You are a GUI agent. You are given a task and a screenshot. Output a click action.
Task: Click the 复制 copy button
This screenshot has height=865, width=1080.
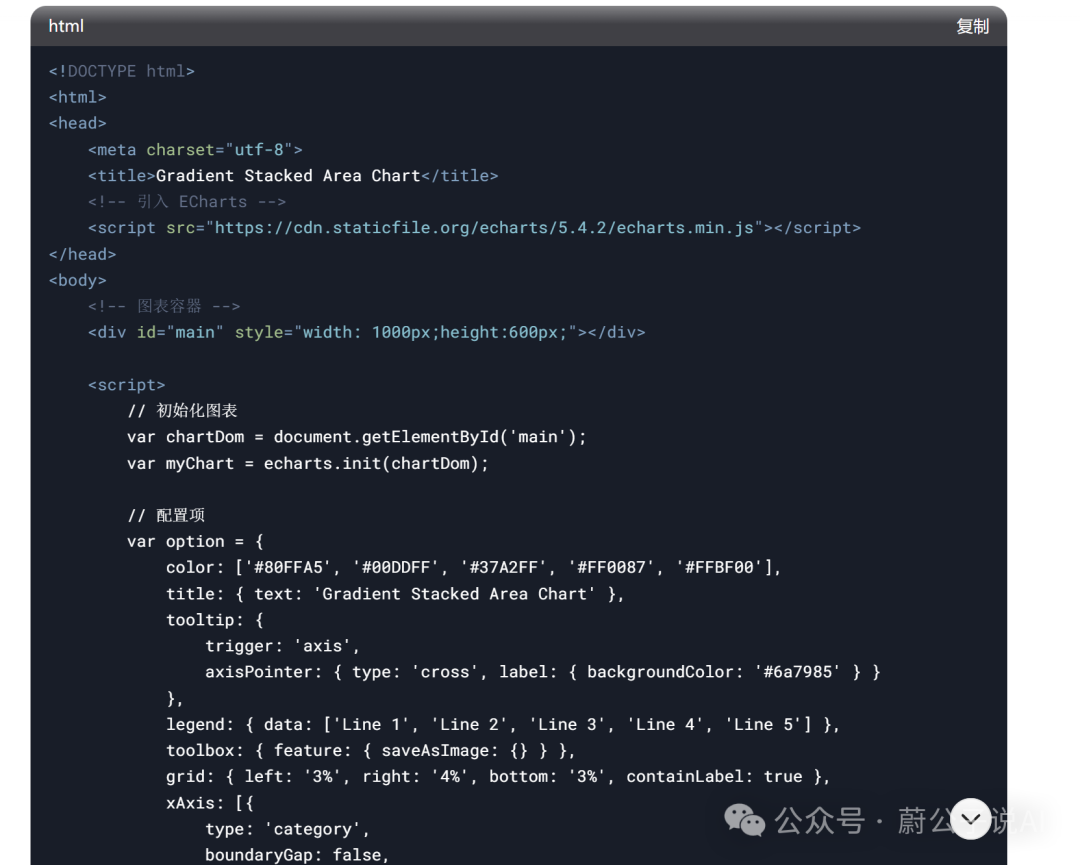point(972,26)
